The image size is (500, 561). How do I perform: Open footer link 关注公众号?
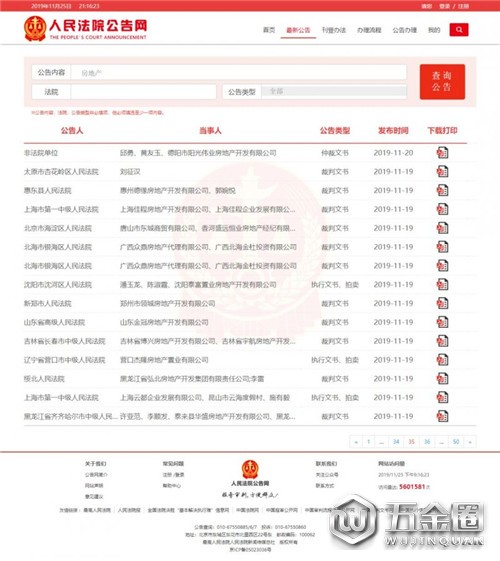tap(327, 475)
